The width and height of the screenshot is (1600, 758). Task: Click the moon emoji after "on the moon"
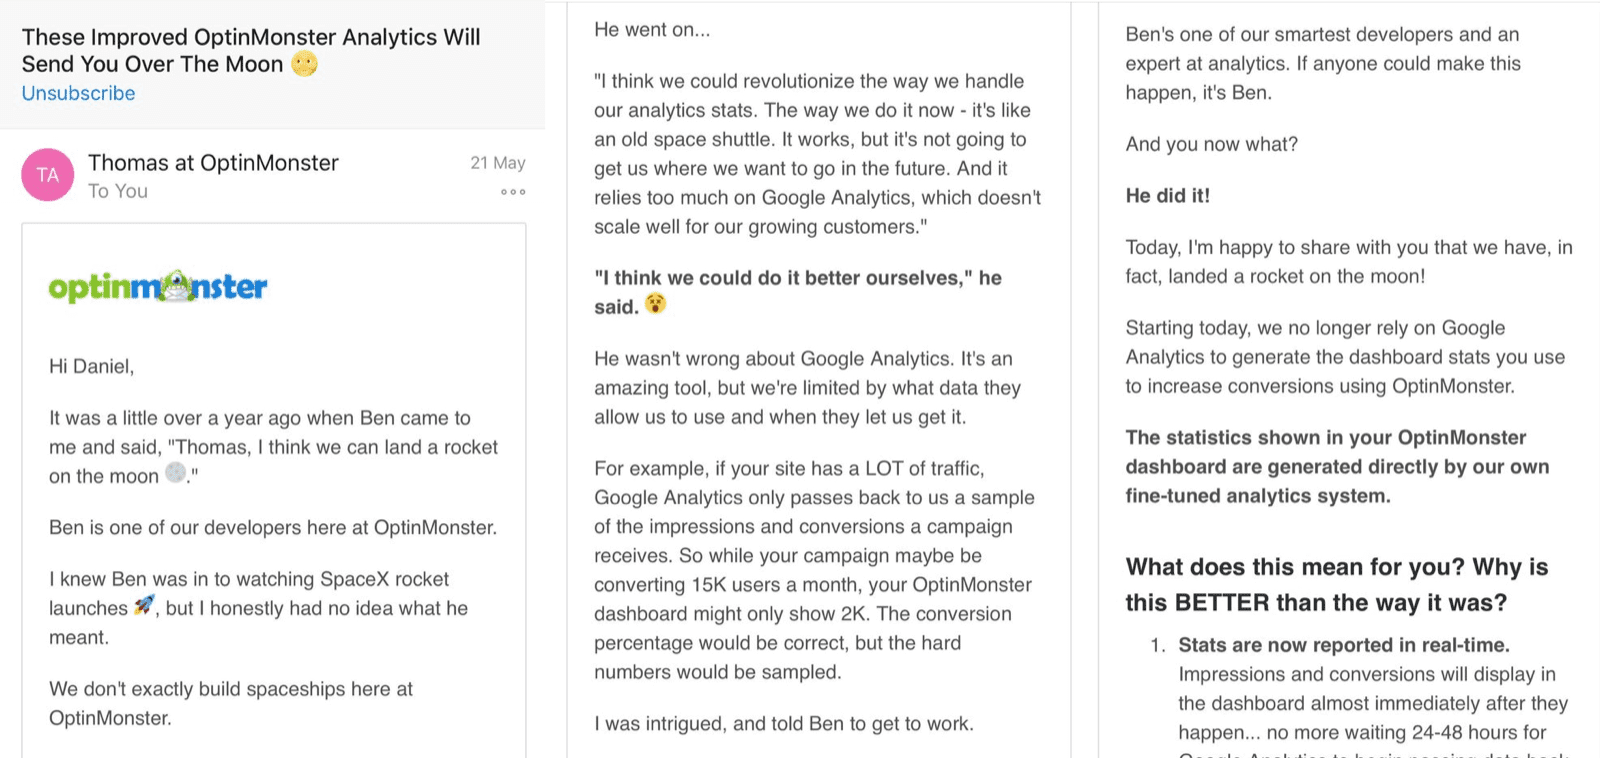point(176,473)
